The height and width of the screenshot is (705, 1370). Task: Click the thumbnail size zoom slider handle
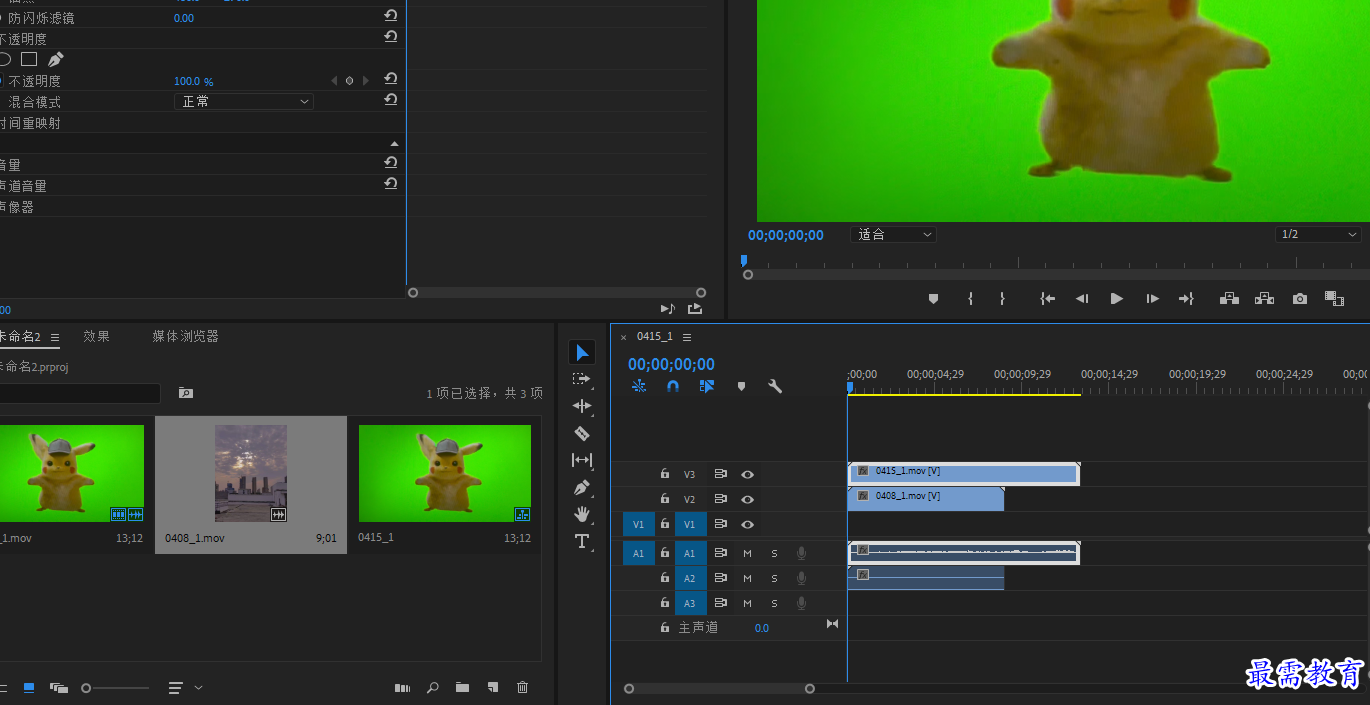click(86, 688)
